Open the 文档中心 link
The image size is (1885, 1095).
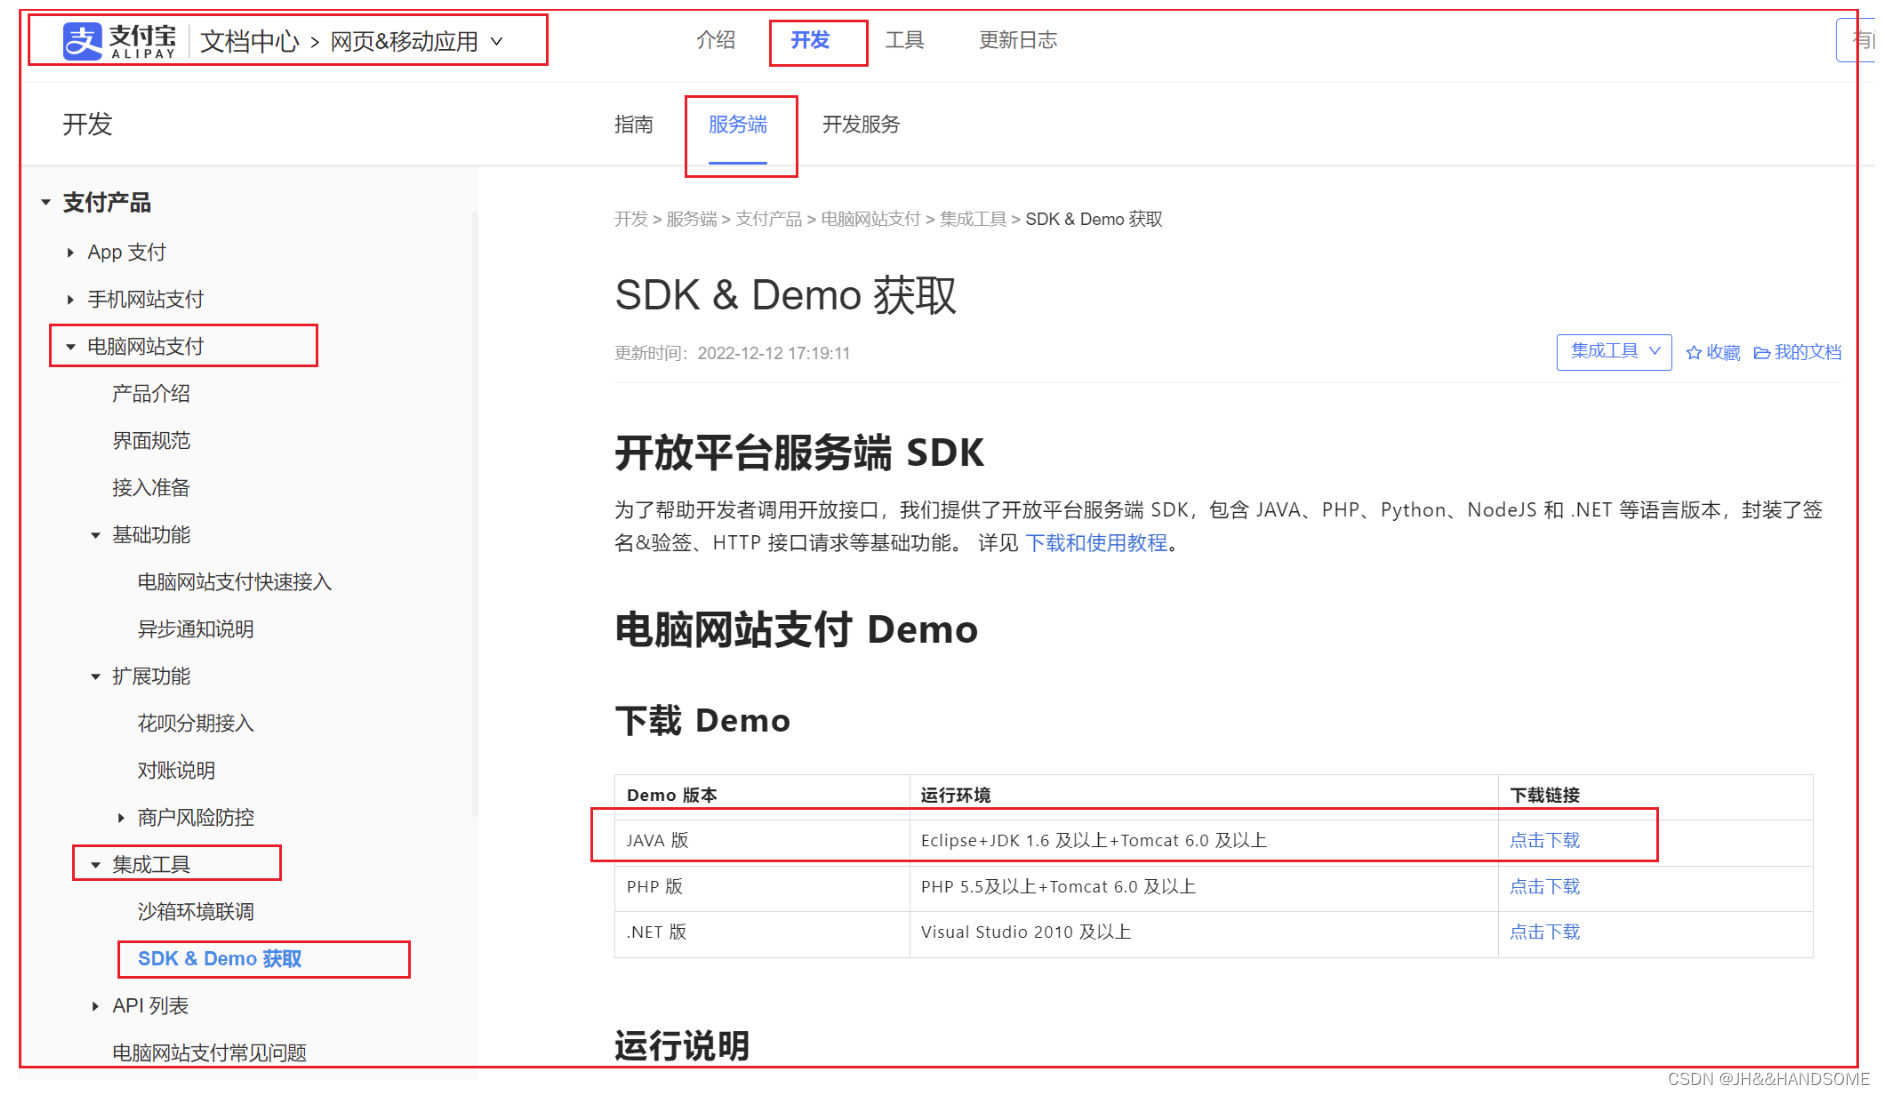(250, 41)
